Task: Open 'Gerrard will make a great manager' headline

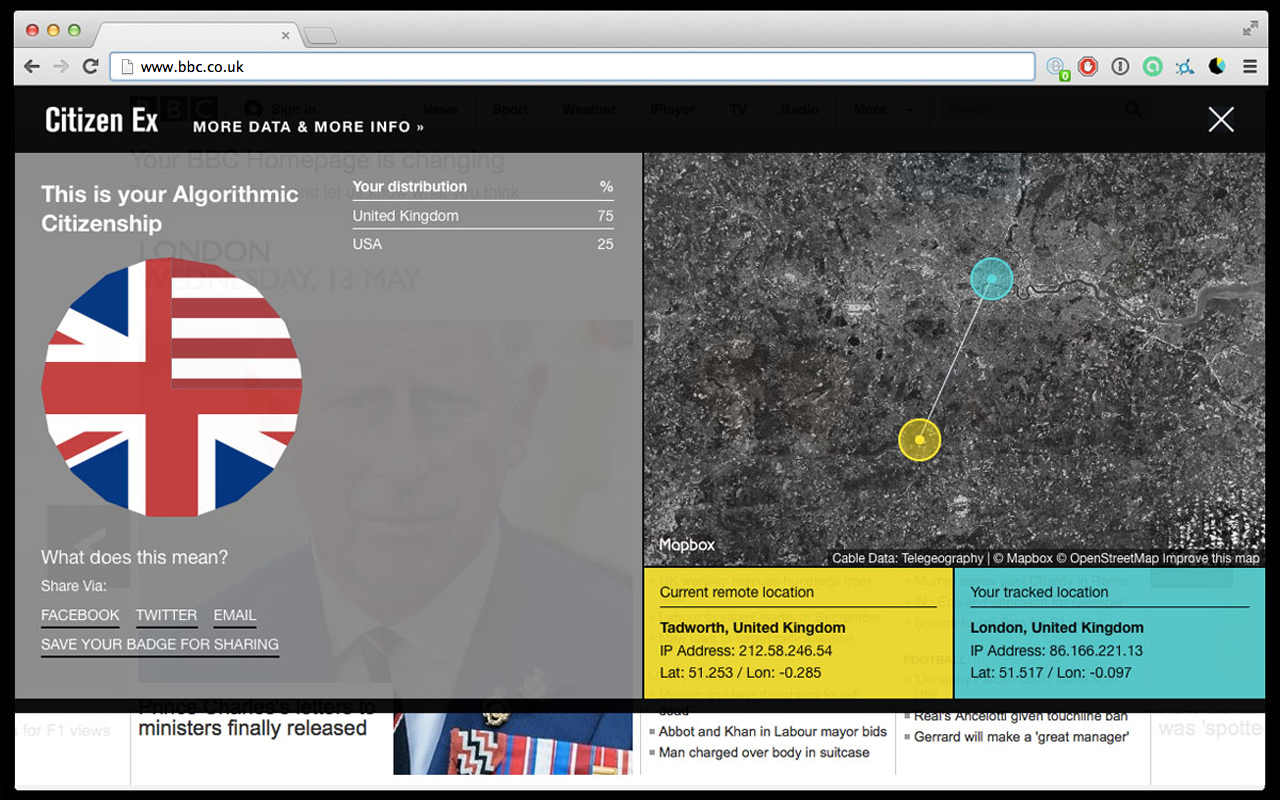Action: click(x=1021, y=737)
